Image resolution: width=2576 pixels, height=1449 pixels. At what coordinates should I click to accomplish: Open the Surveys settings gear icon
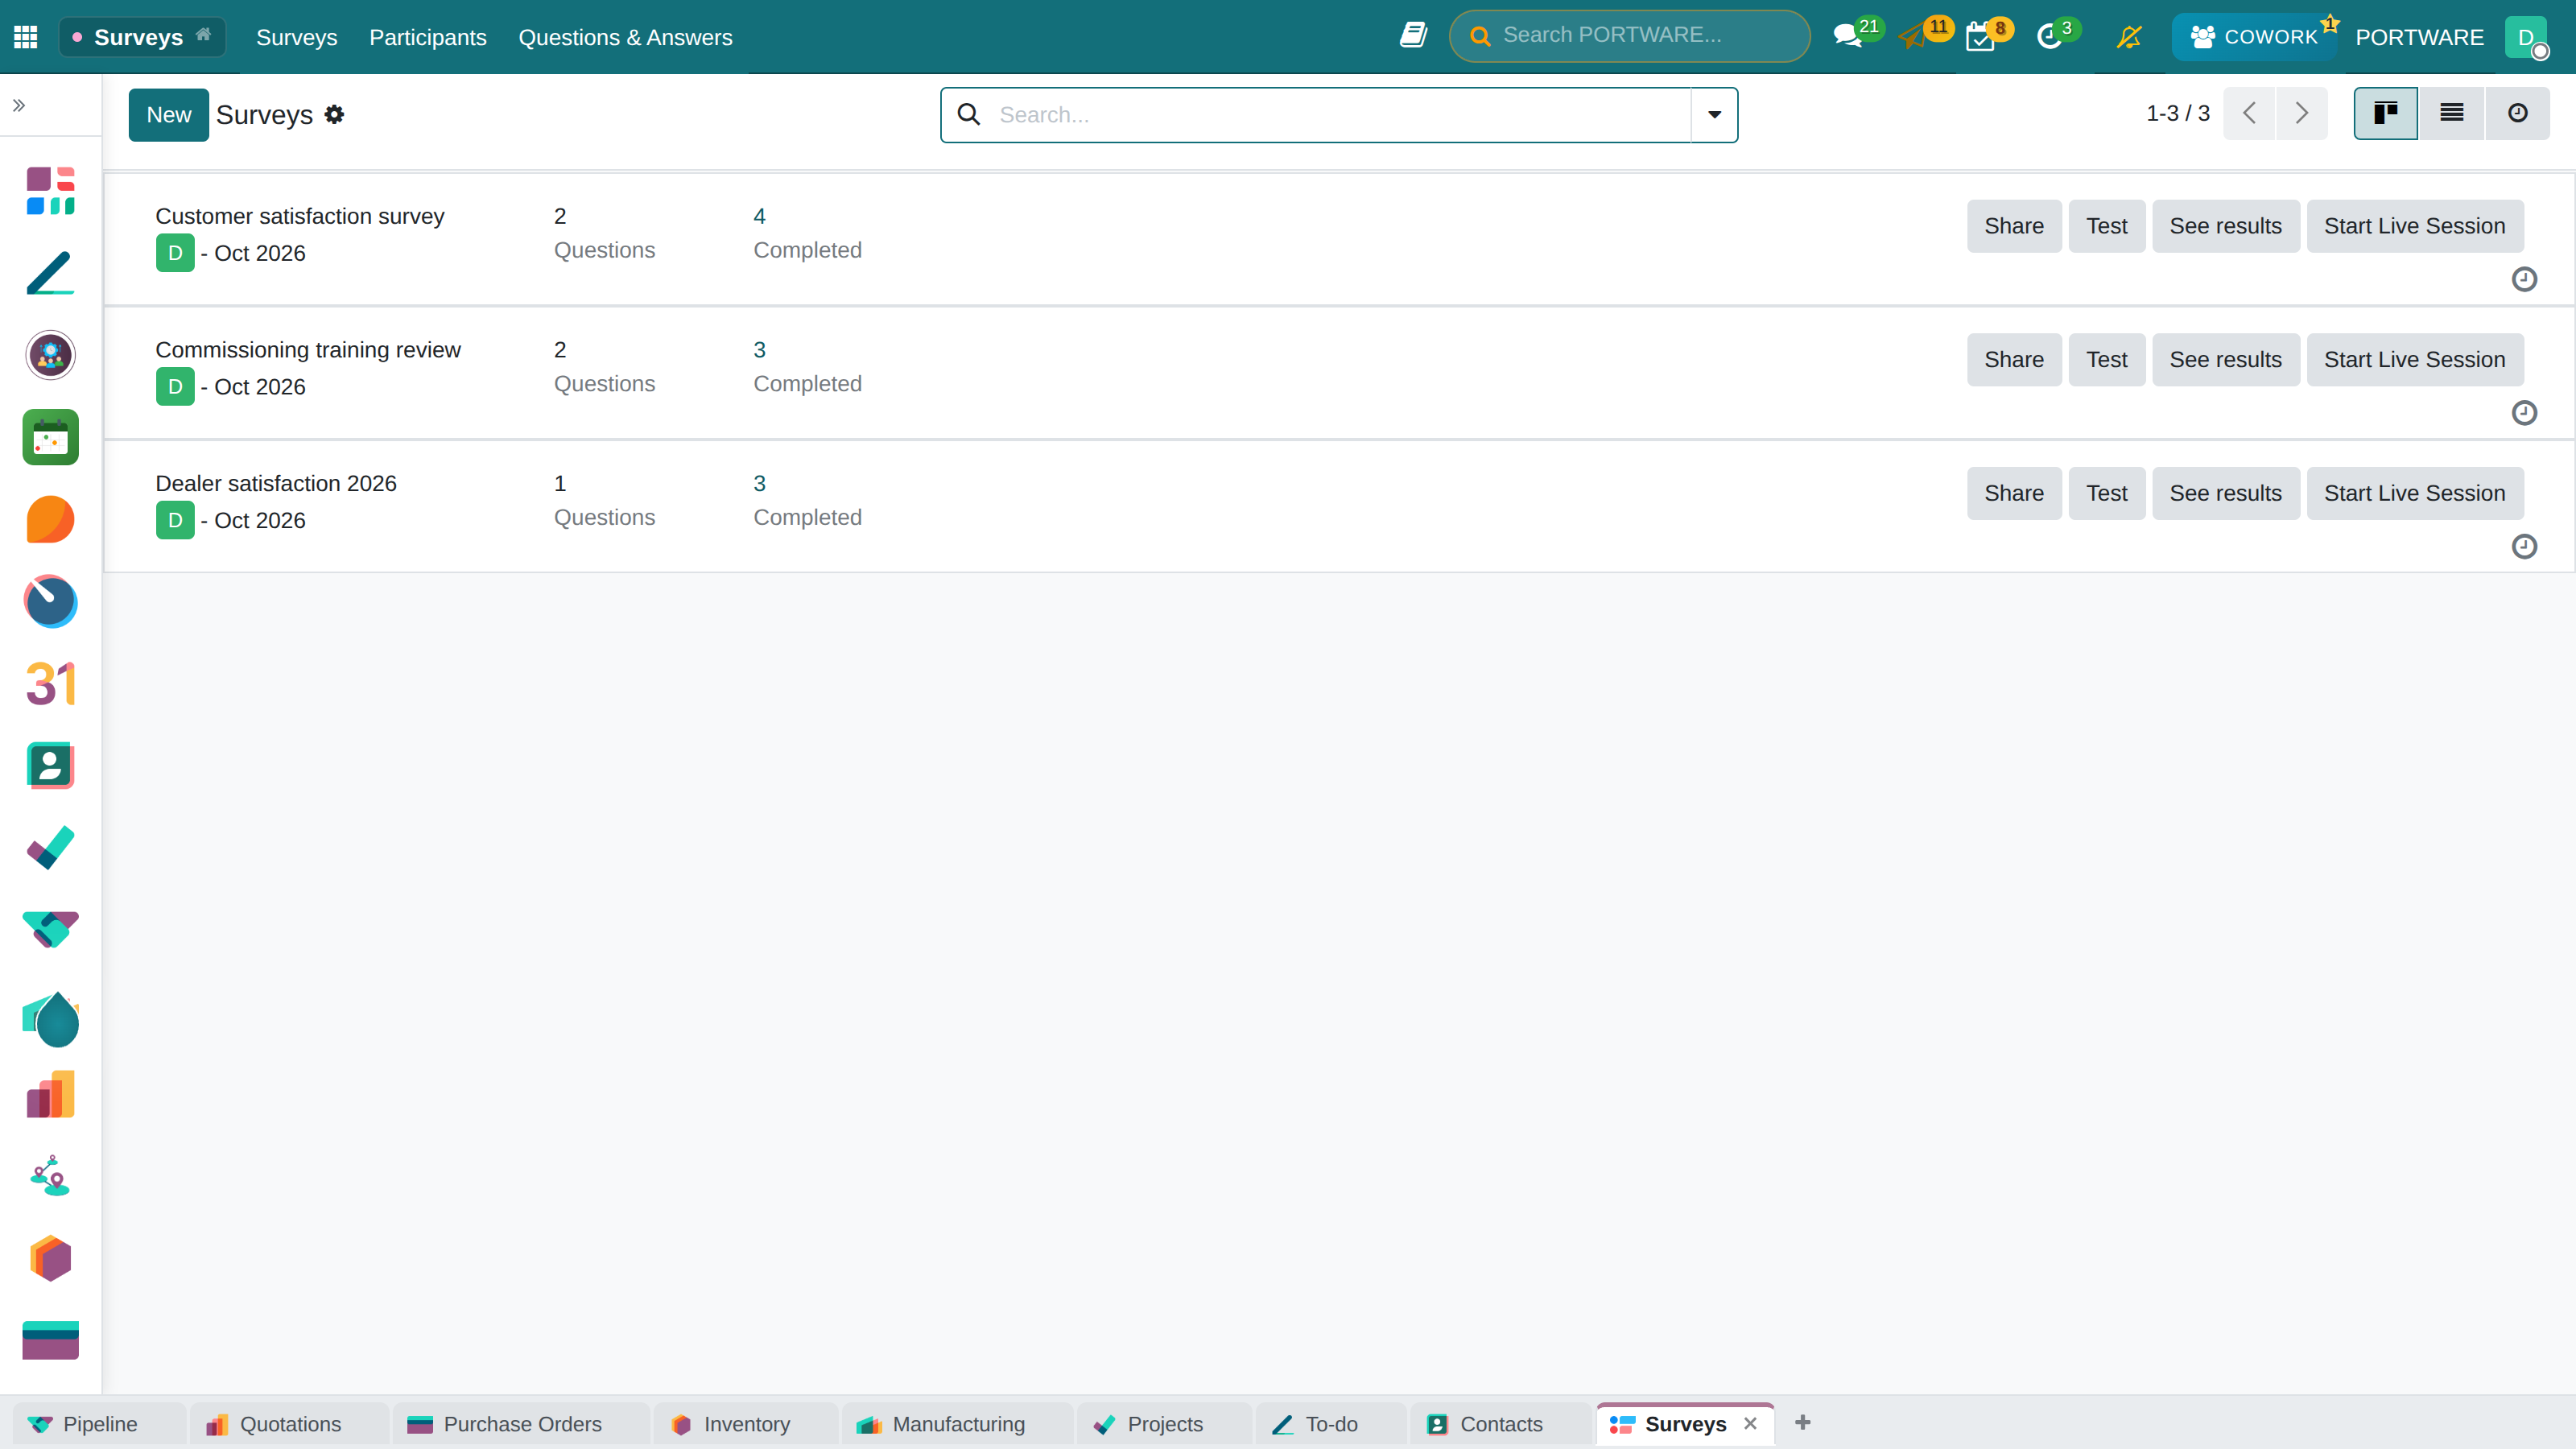click(334, 115)
